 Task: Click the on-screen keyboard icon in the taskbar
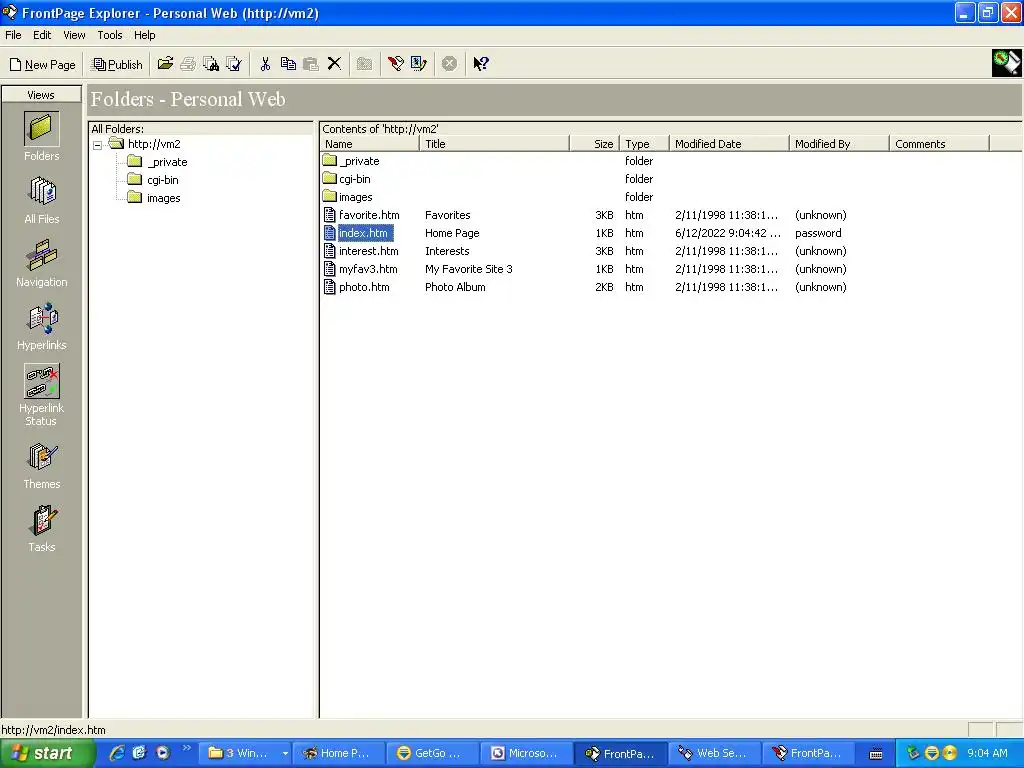click(876, 754)
